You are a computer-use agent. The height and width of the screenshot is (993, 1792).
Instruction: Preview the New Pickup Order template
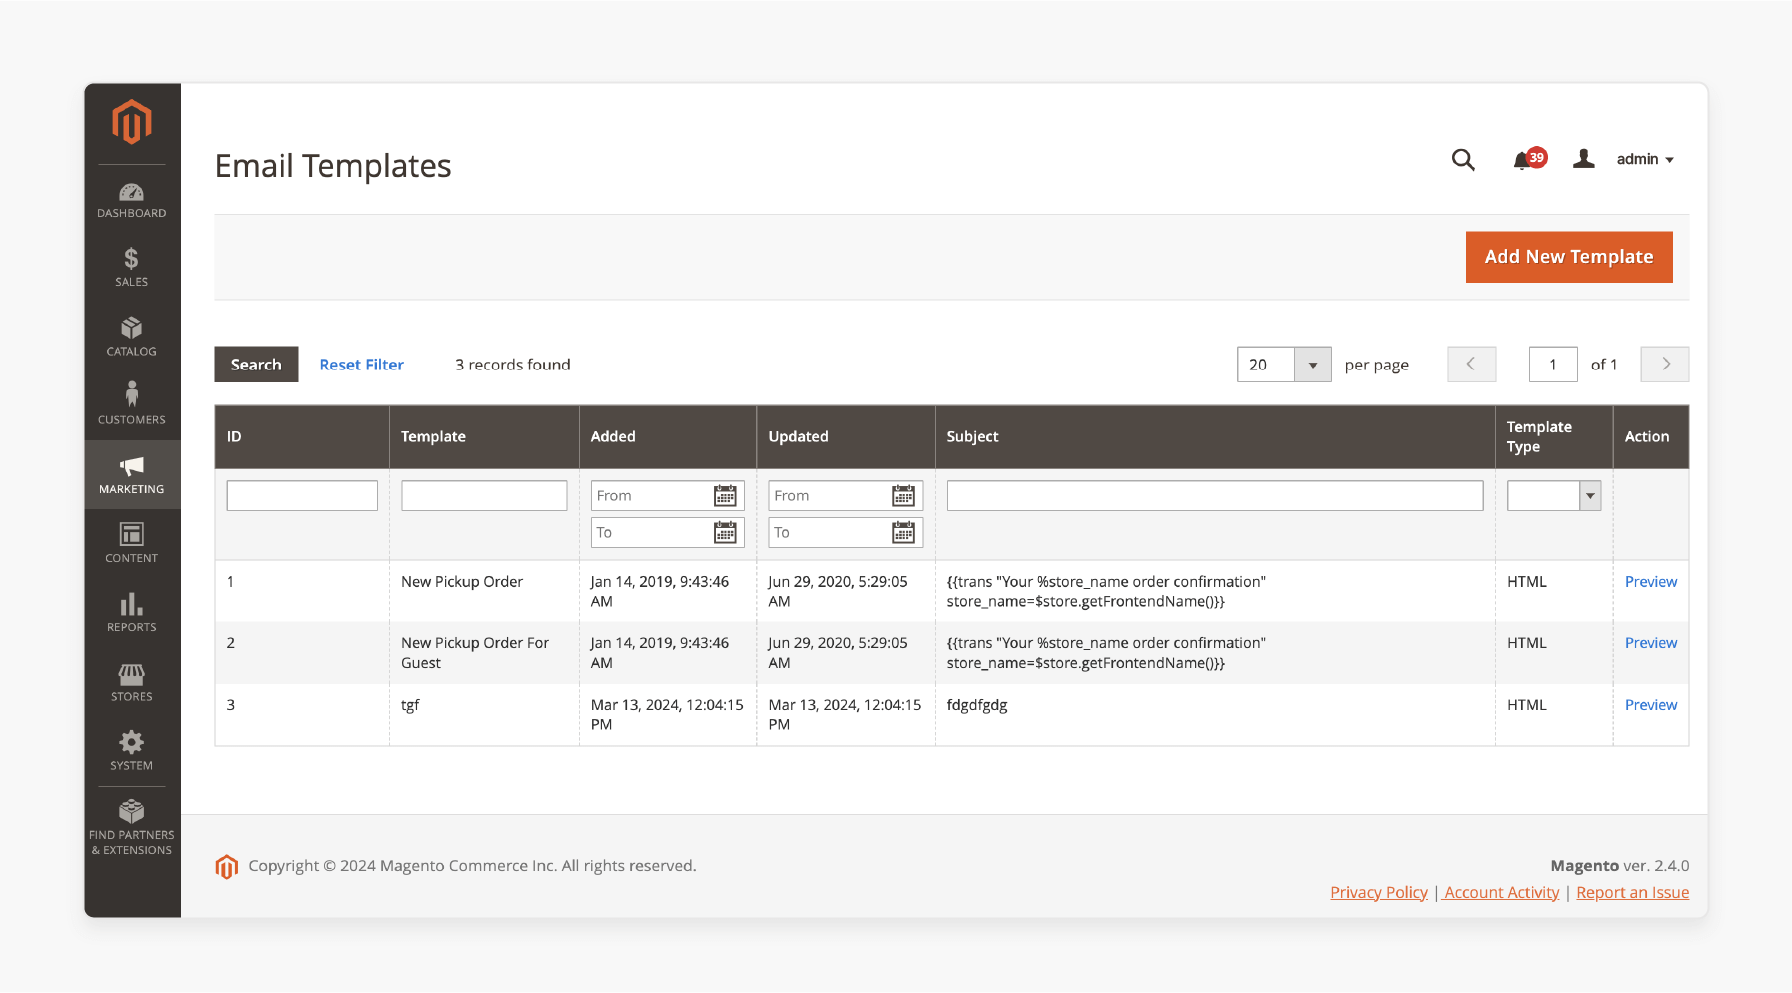(x=1651, y=582)
